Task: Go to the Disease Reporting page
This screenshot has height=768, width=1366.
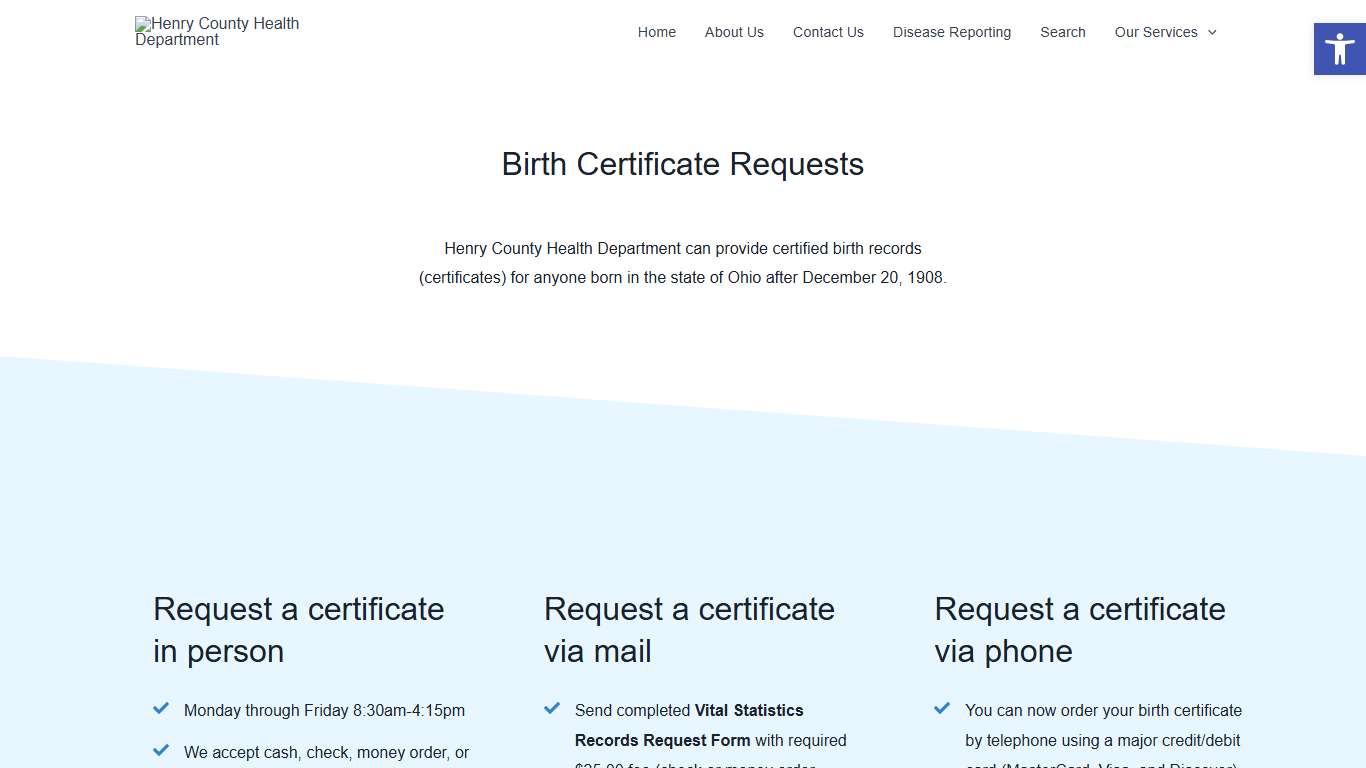Action: [x=951, y=32]
